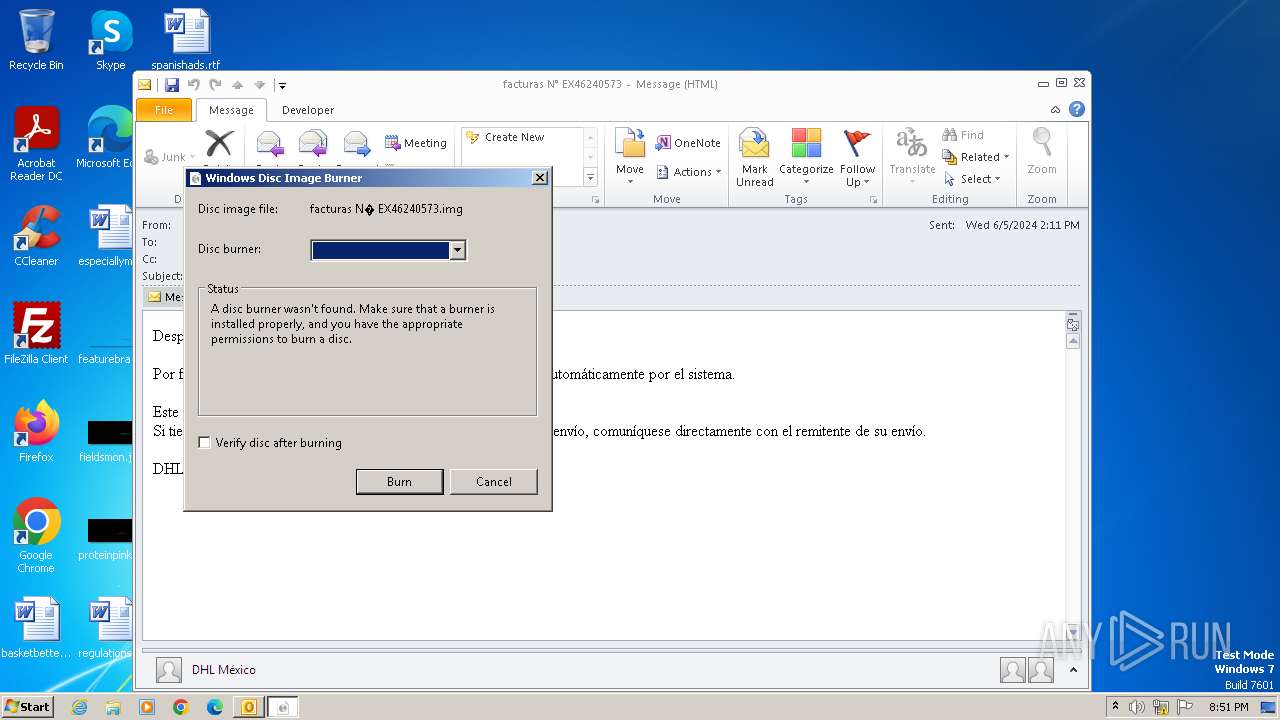
Task: Click the Find button in Editing group
Action: point(963,135)
